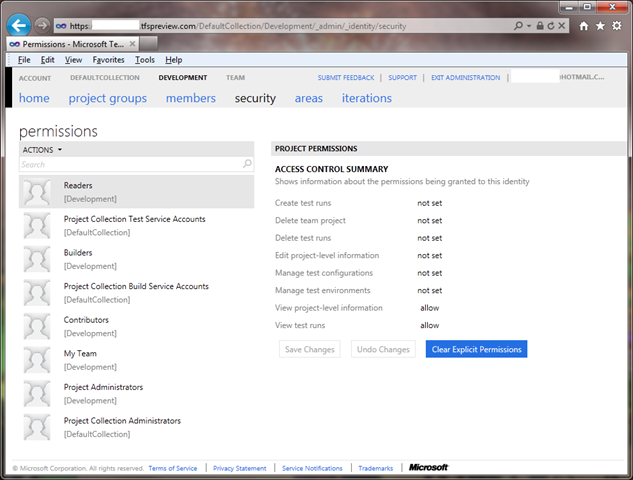Viewport: 633px width, 480px height.
Task: Change the Create test runs permission value
Action: pos(429,203)
